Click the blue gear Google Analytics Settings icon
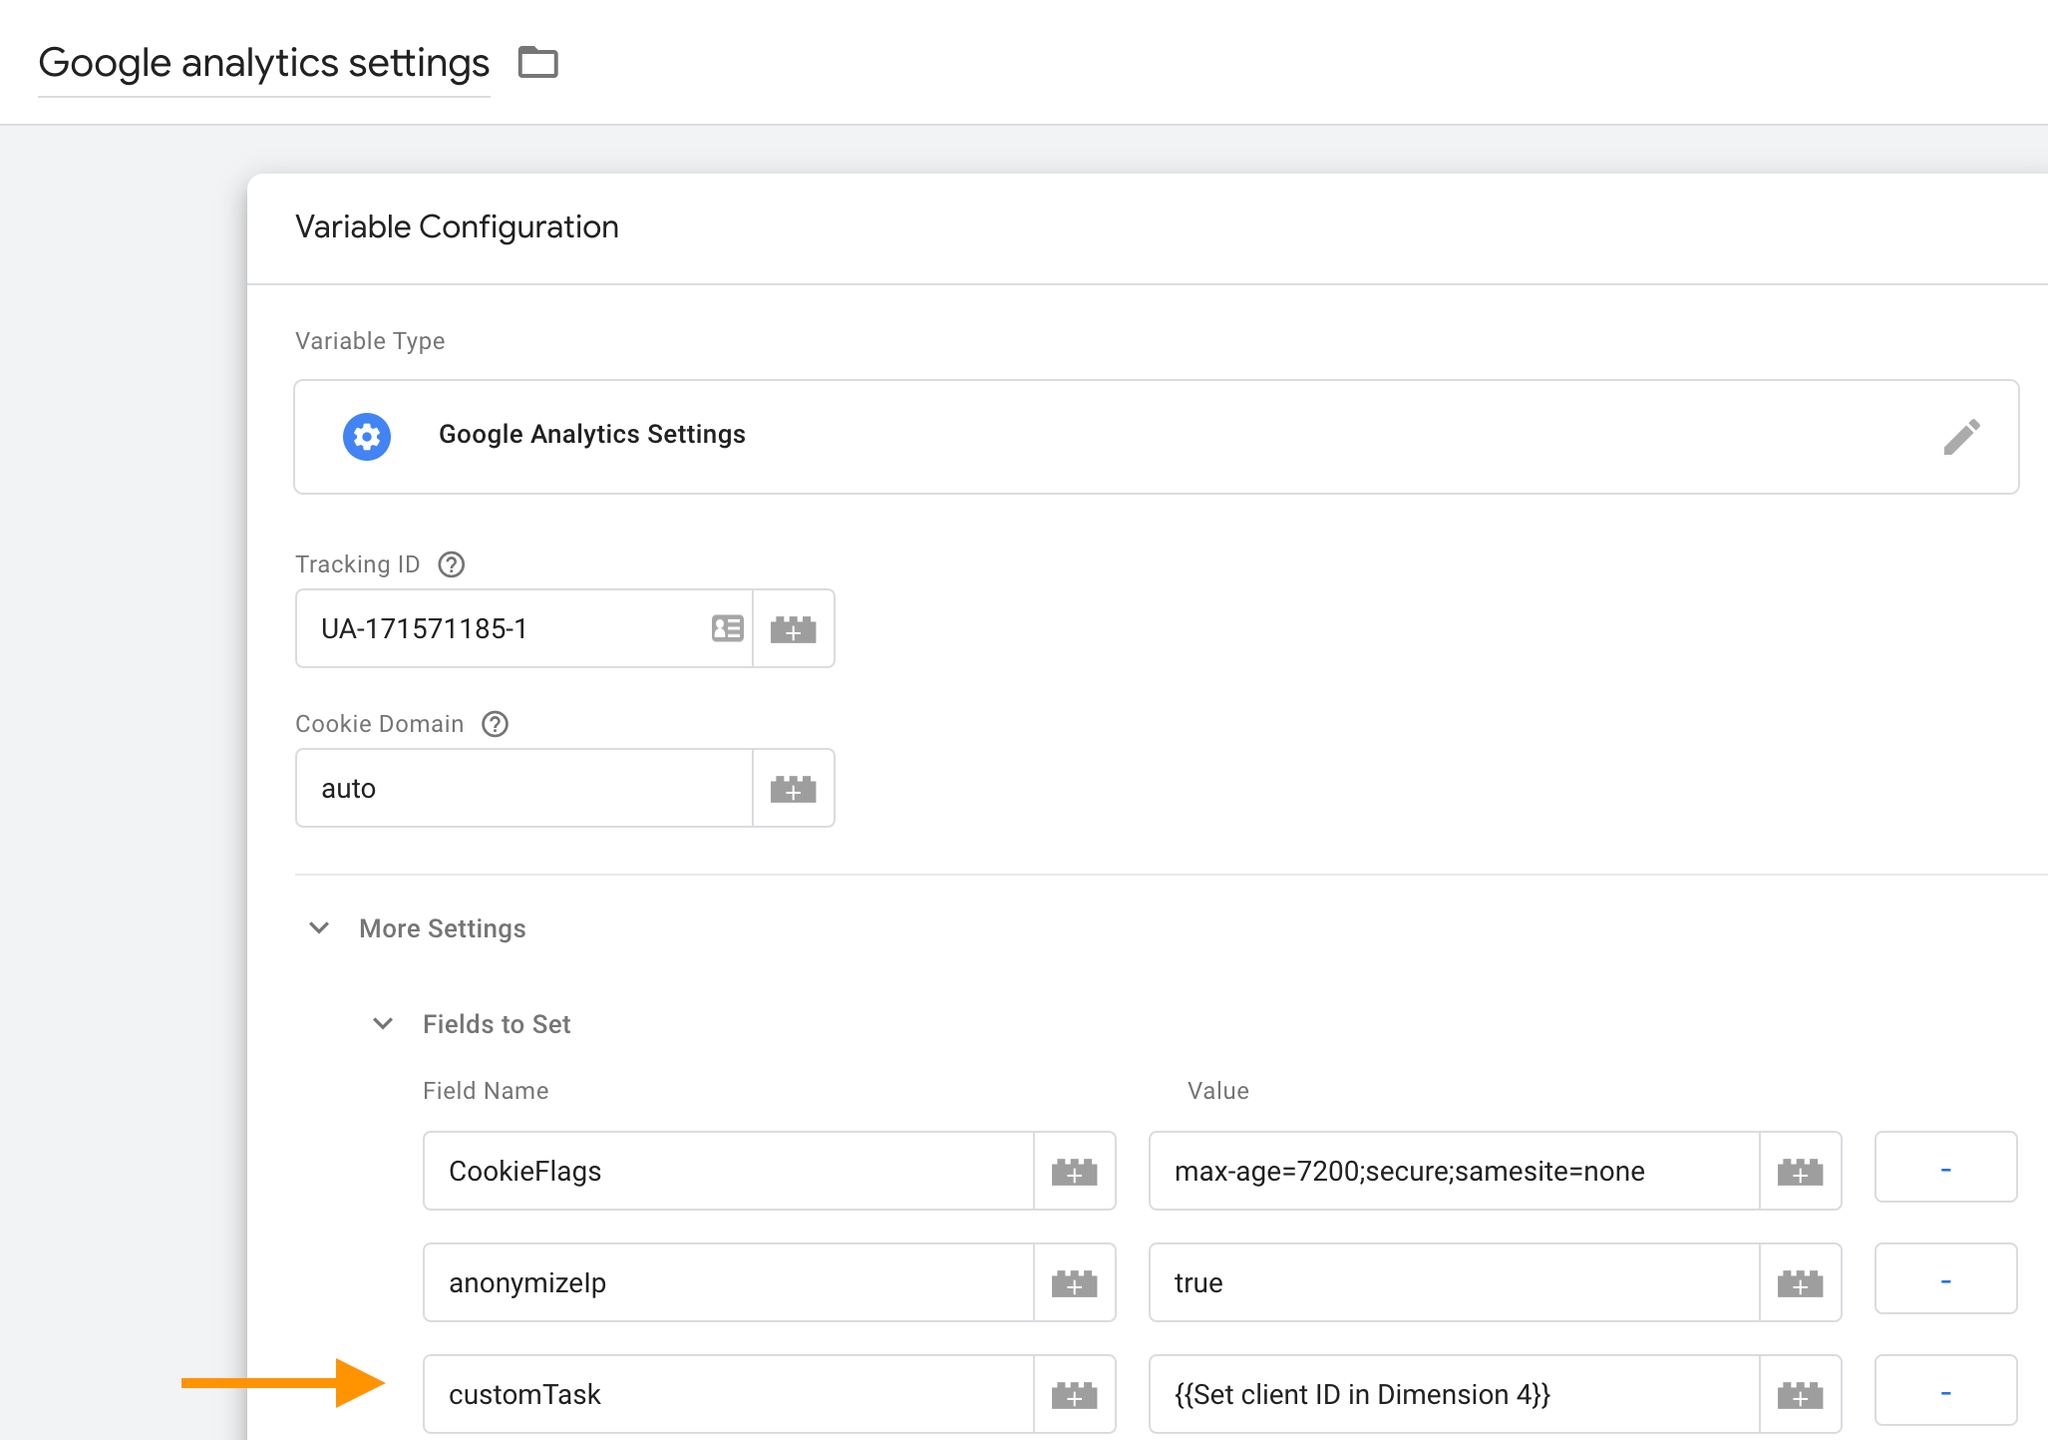Viewport: 2048px width, 1440px height. click(367, 436)
